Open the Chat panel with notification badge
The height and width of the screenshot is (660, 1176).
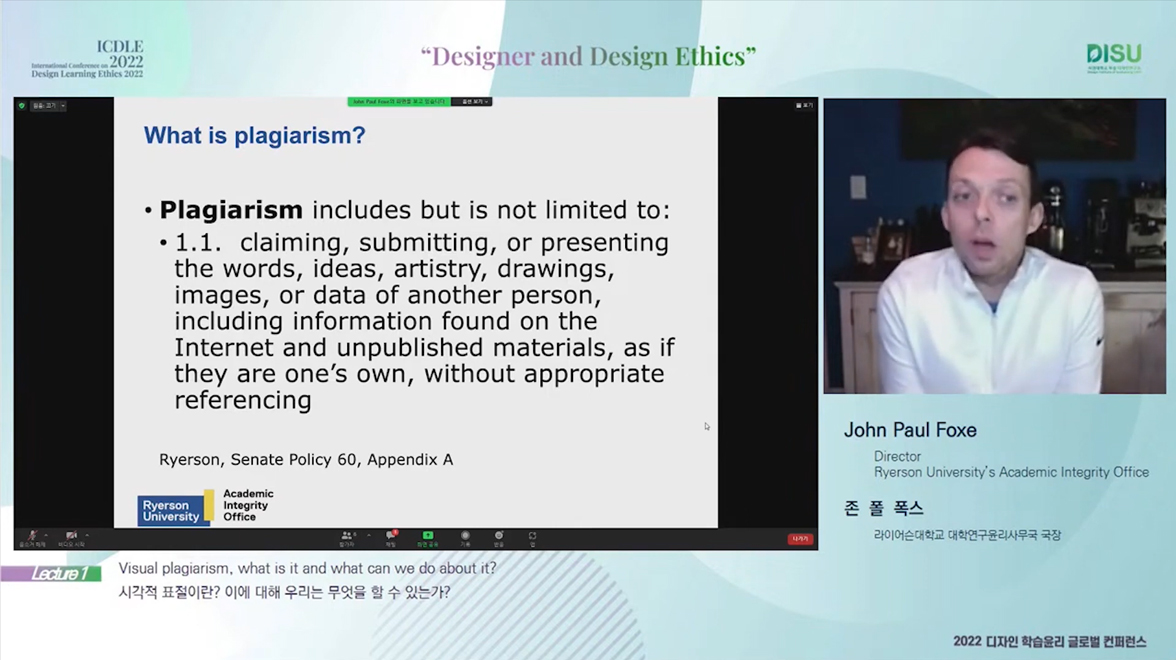point(391,538)
